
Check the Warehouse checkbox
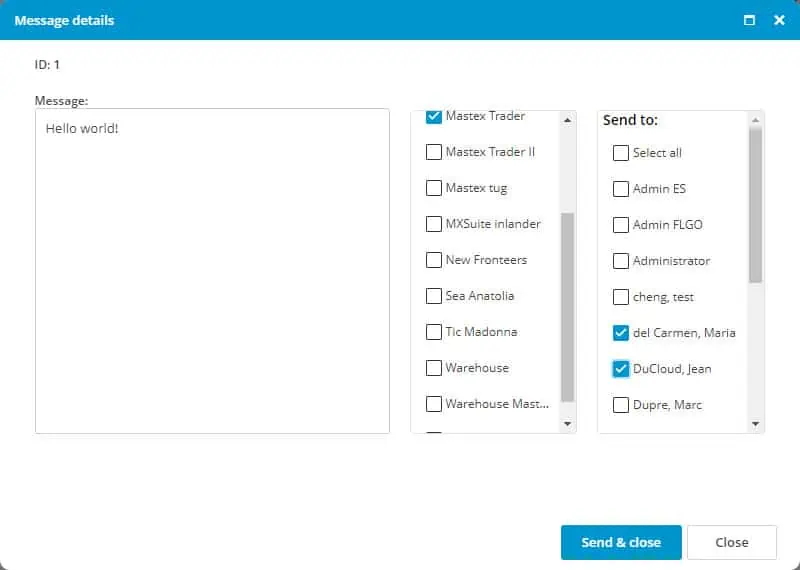(x=434, y=368)
